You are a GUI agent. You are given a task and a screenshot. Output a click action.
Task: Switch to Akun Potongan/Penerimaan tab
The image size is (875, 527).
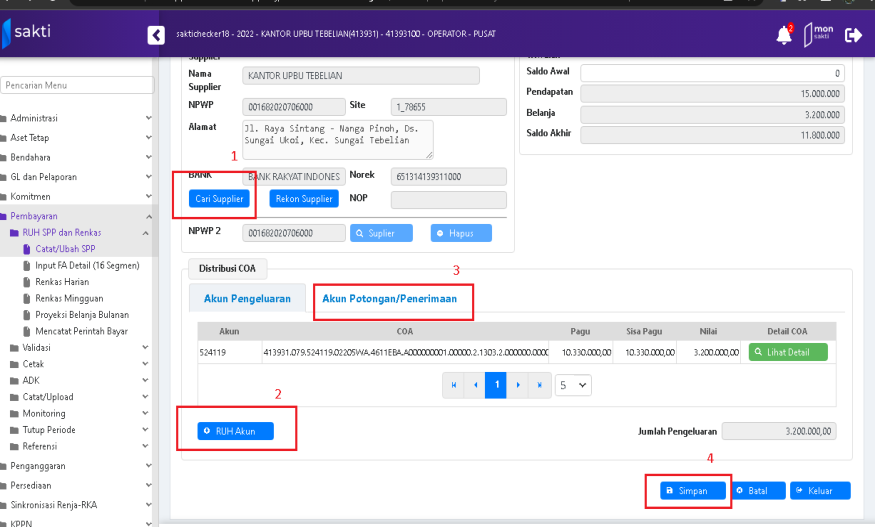click(x=391, y=298)
